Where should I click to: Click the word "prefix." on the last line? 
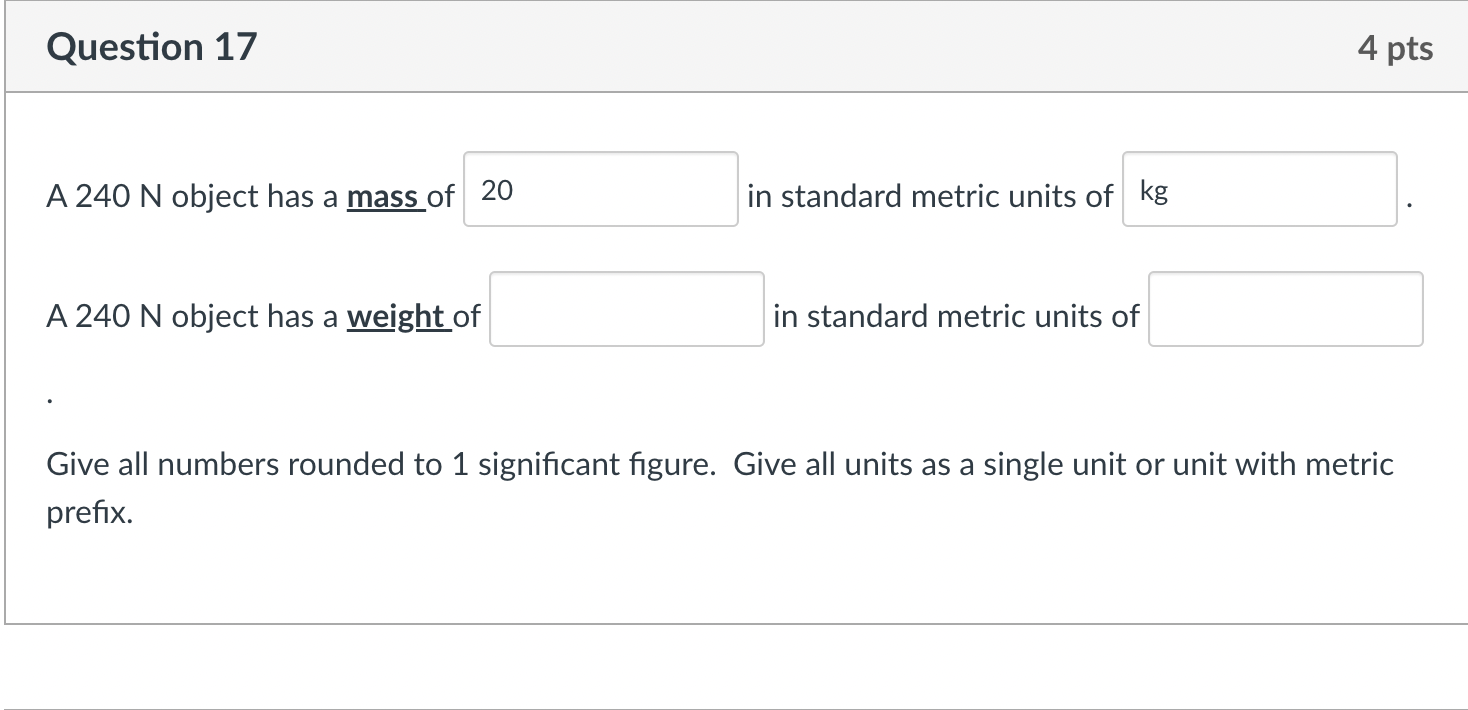90,514
